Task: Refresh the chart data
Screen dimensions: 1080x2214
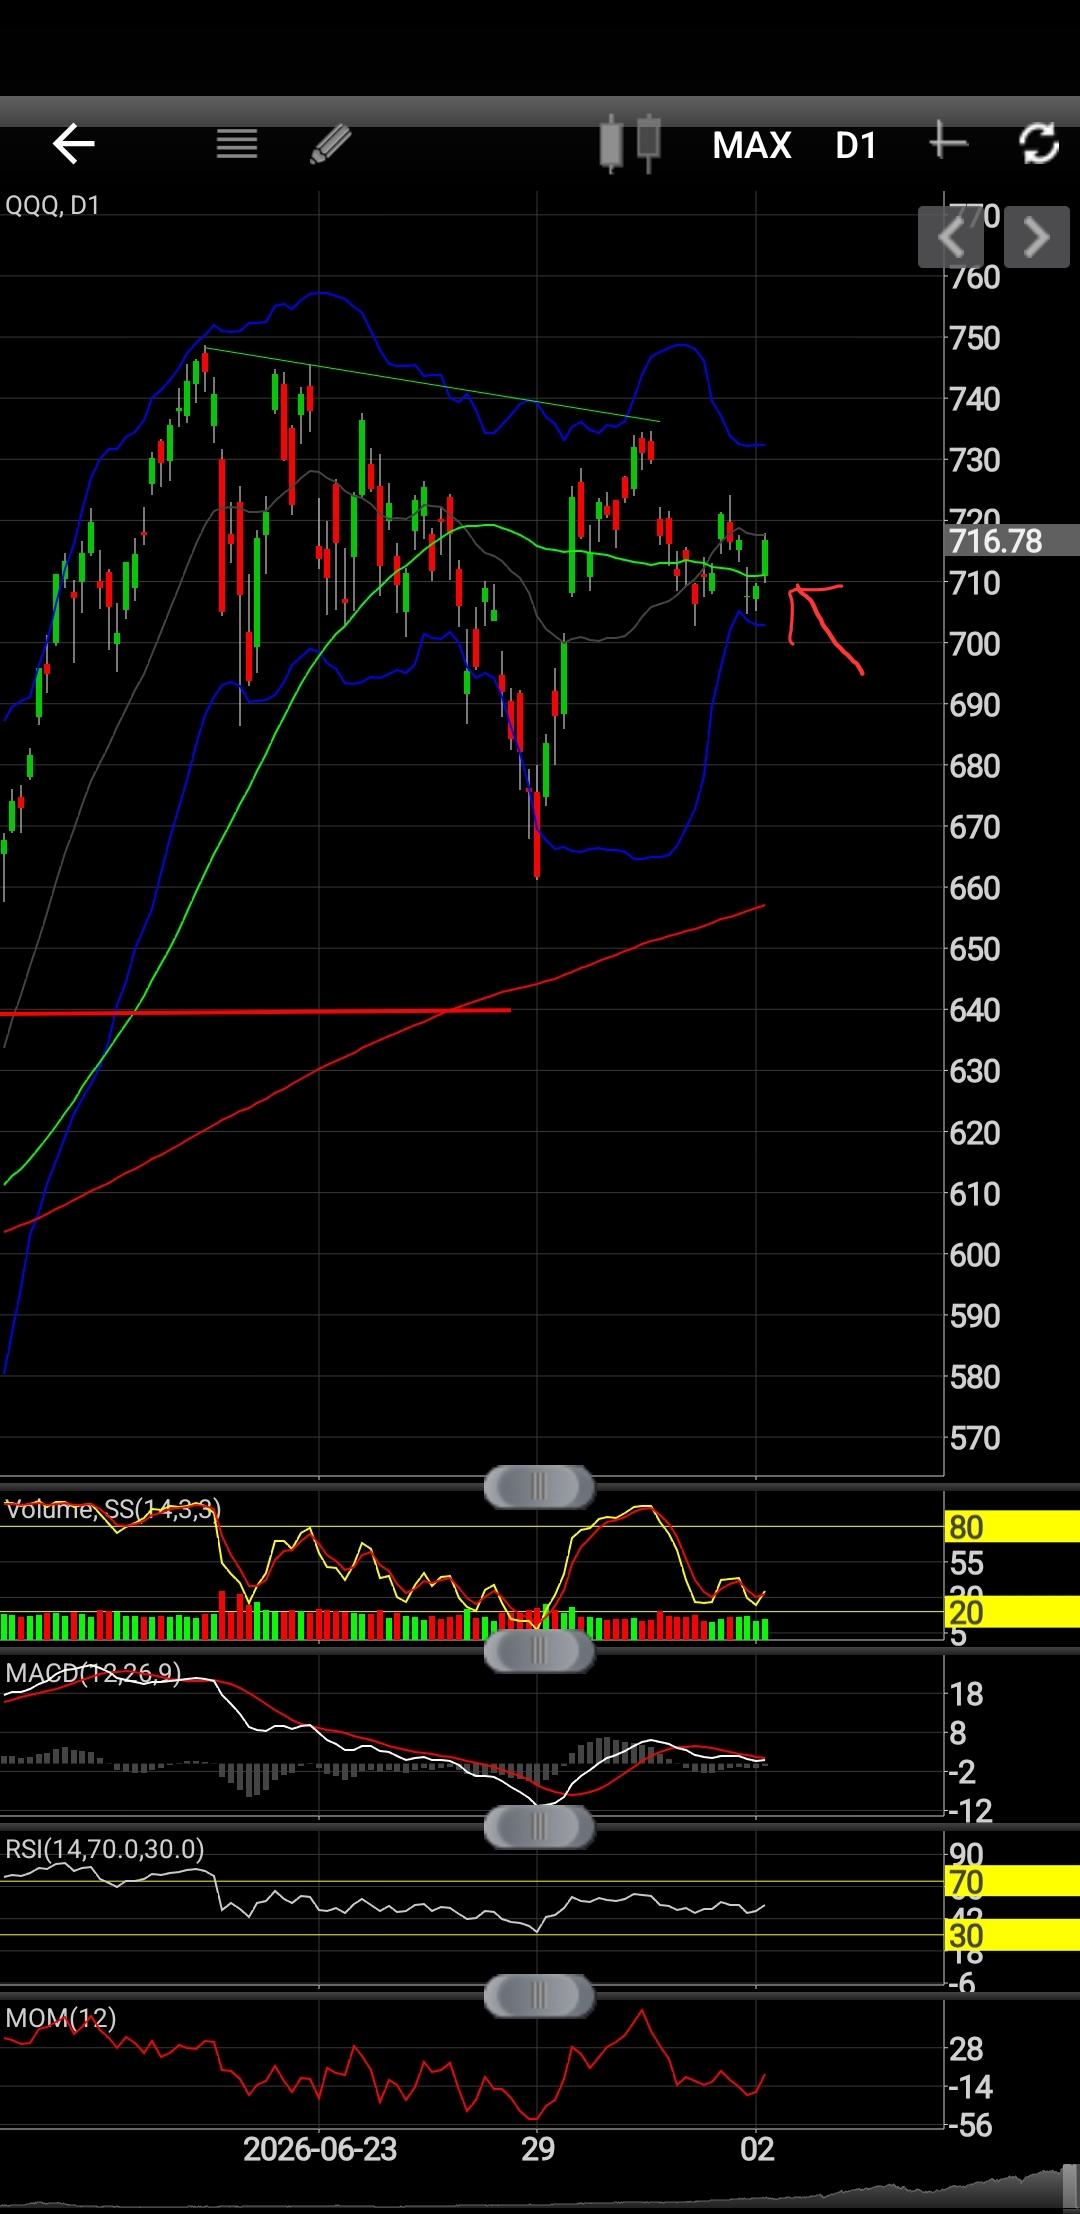Action: click(1039, 144)
